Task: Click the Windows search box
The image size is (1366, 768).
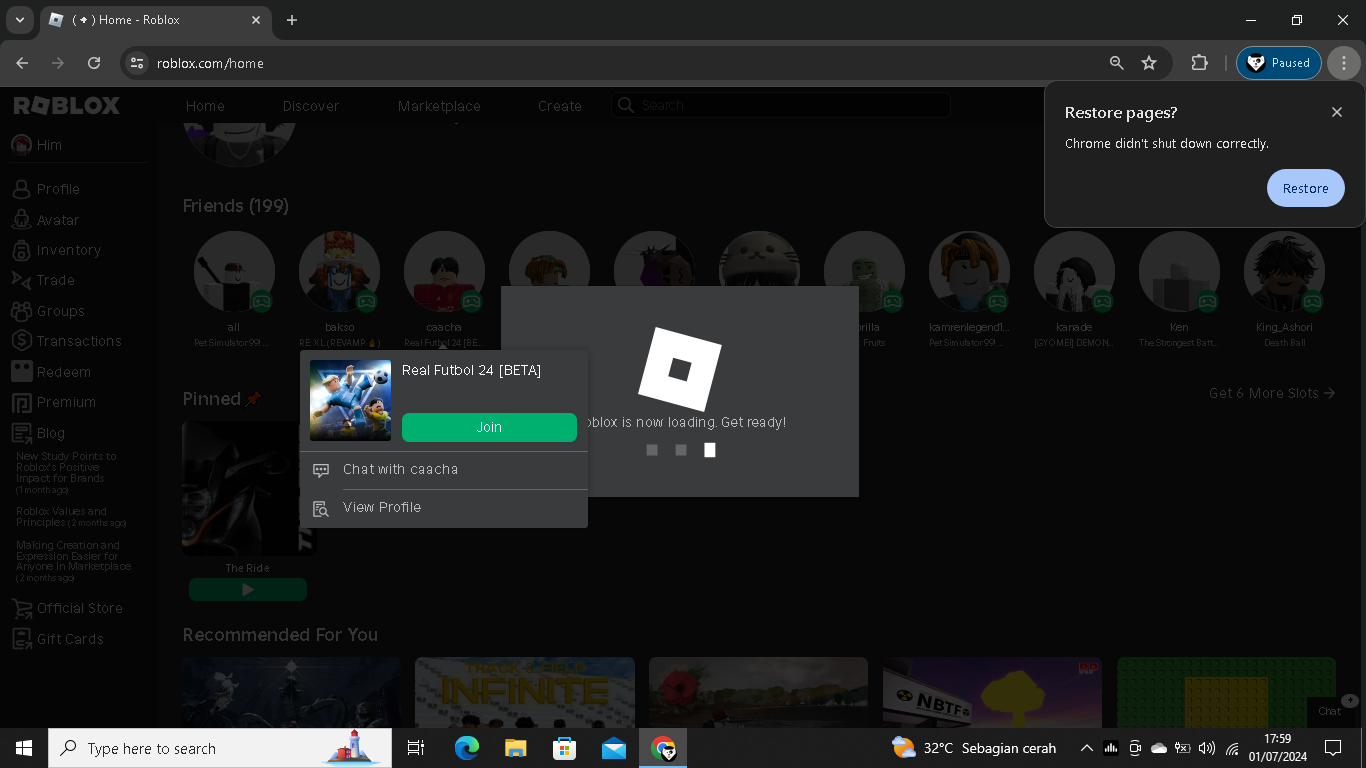Action: 221,748
